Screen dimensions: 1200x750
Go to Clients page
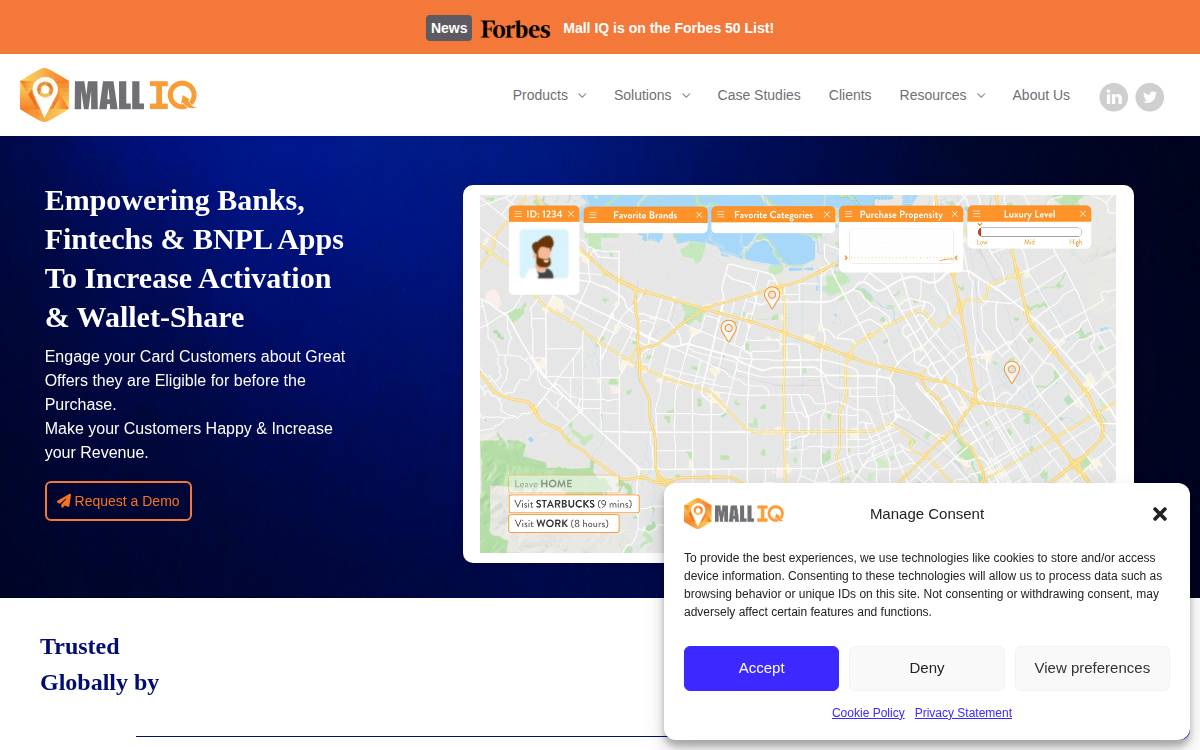[x=850, y=95]
